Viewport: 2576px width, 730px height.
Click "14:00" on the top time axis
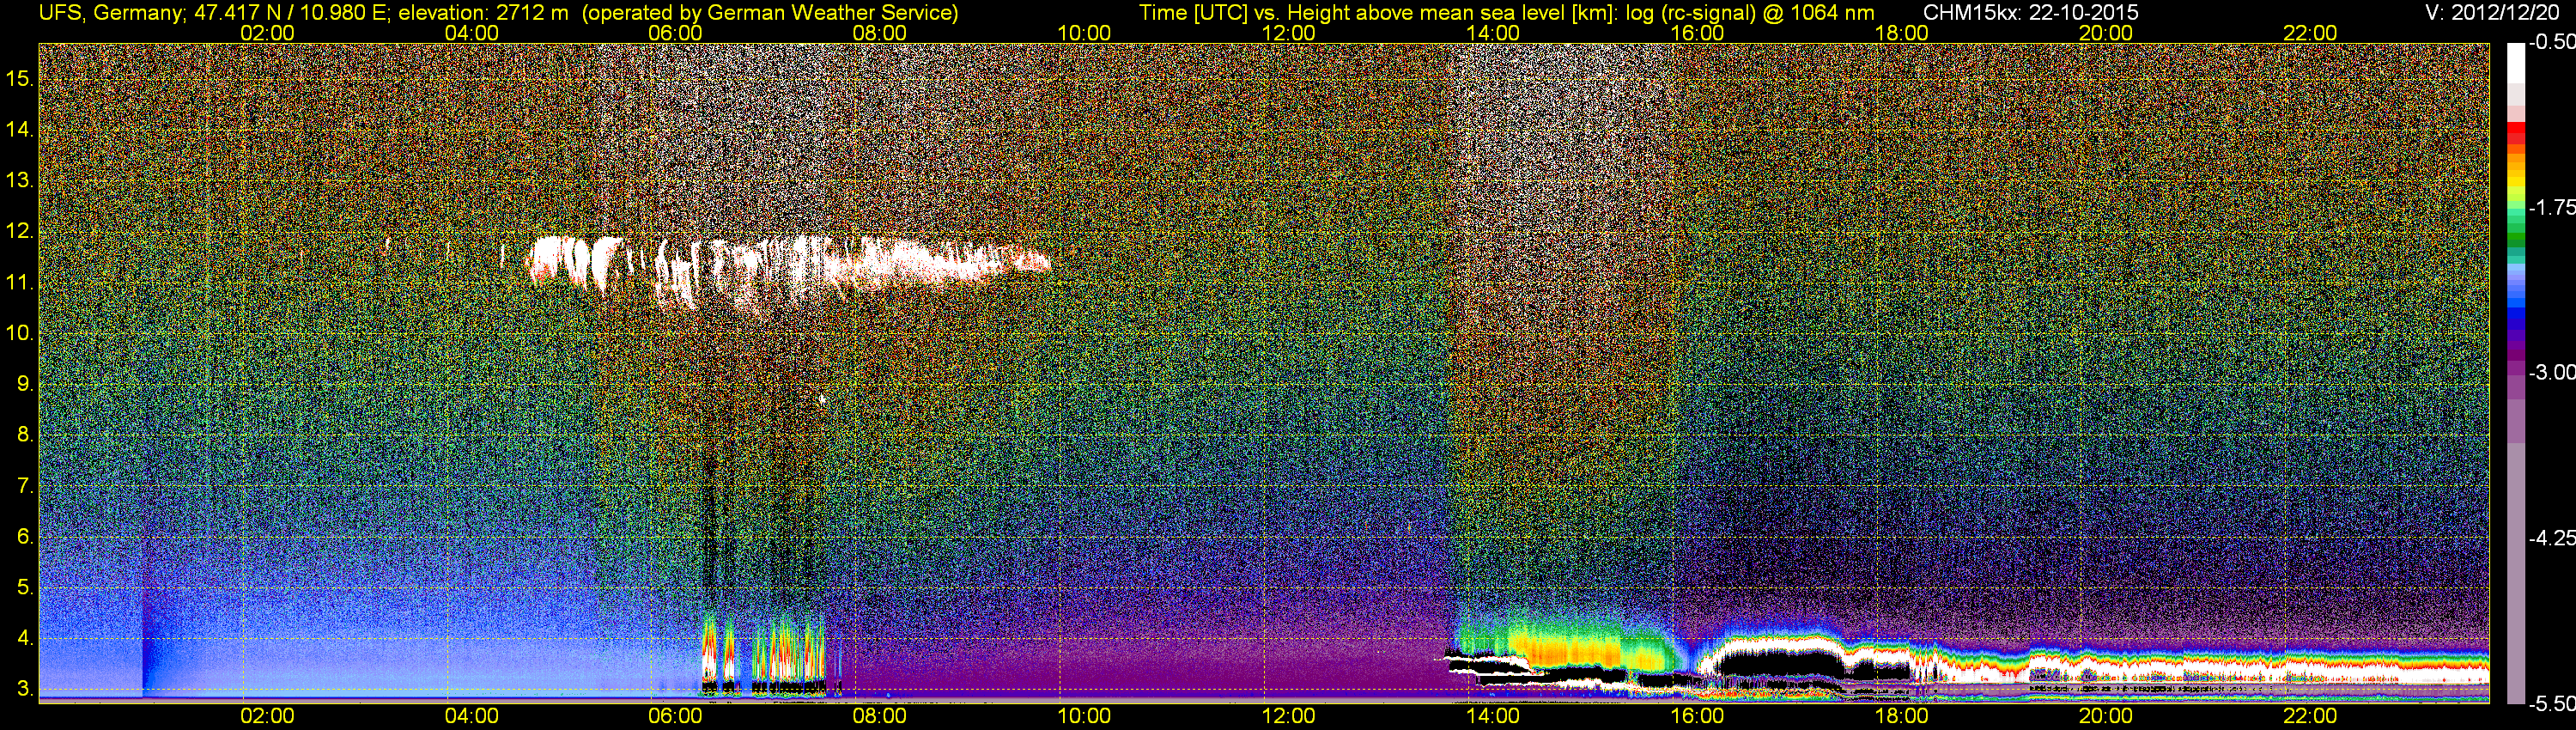[1493, 33]
